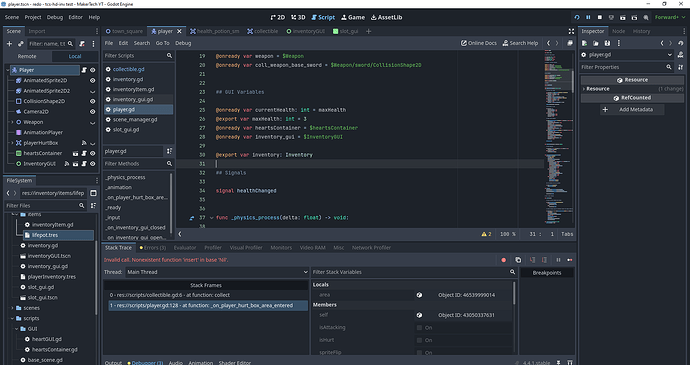Toggle Camera2D visibility eye
The image size is (690, 365).
[93, 112]
